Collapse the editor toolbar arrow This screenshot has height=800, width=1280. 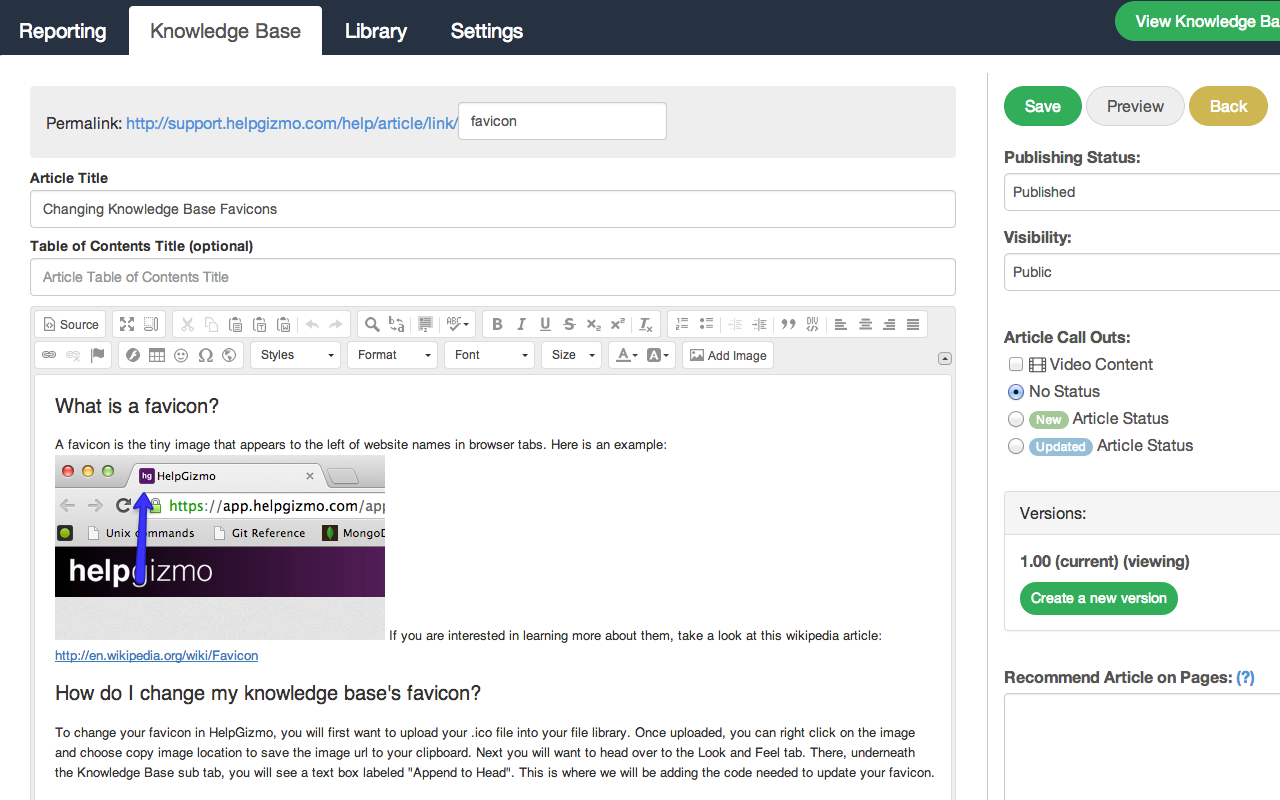[x=945, y=359]
